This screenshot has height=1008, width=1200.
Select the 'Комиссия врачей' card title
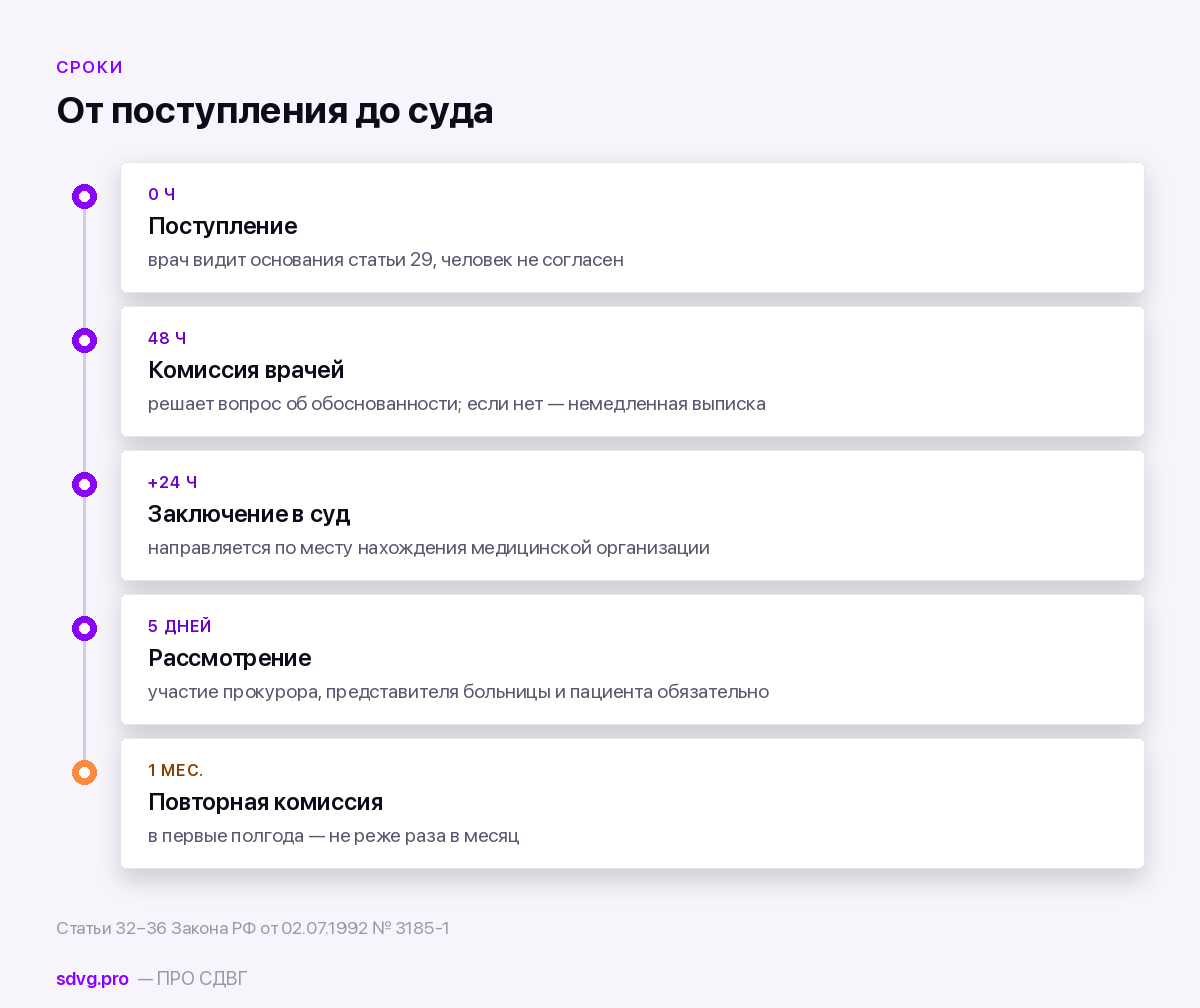(x=246, y=370)
